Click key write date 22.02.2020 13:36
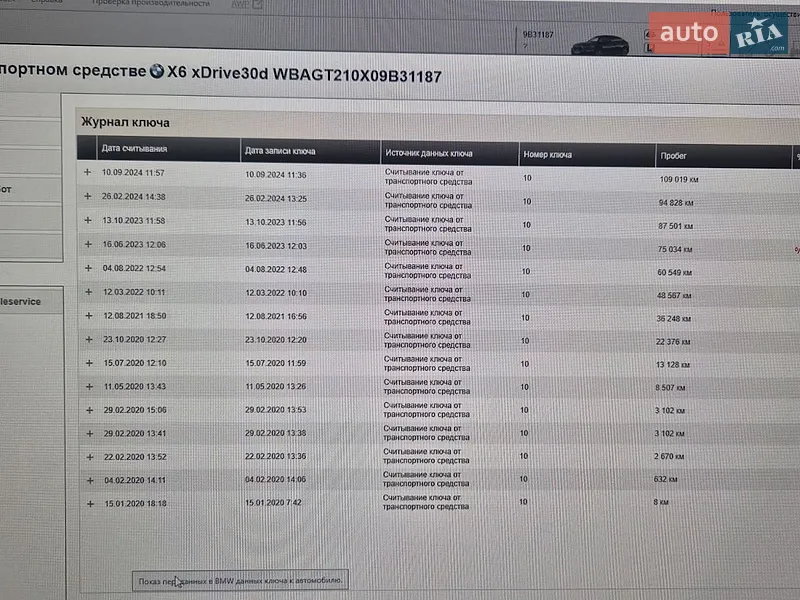 (276, 457)
